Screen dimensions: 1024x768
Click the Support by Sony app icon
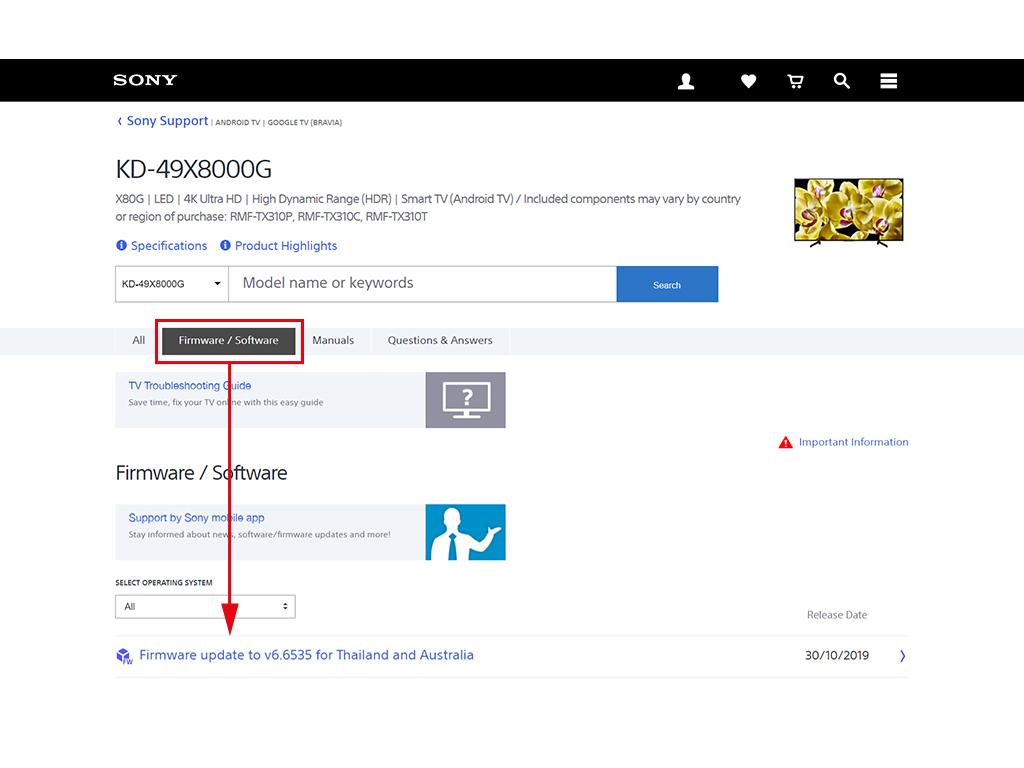point(465,532)
